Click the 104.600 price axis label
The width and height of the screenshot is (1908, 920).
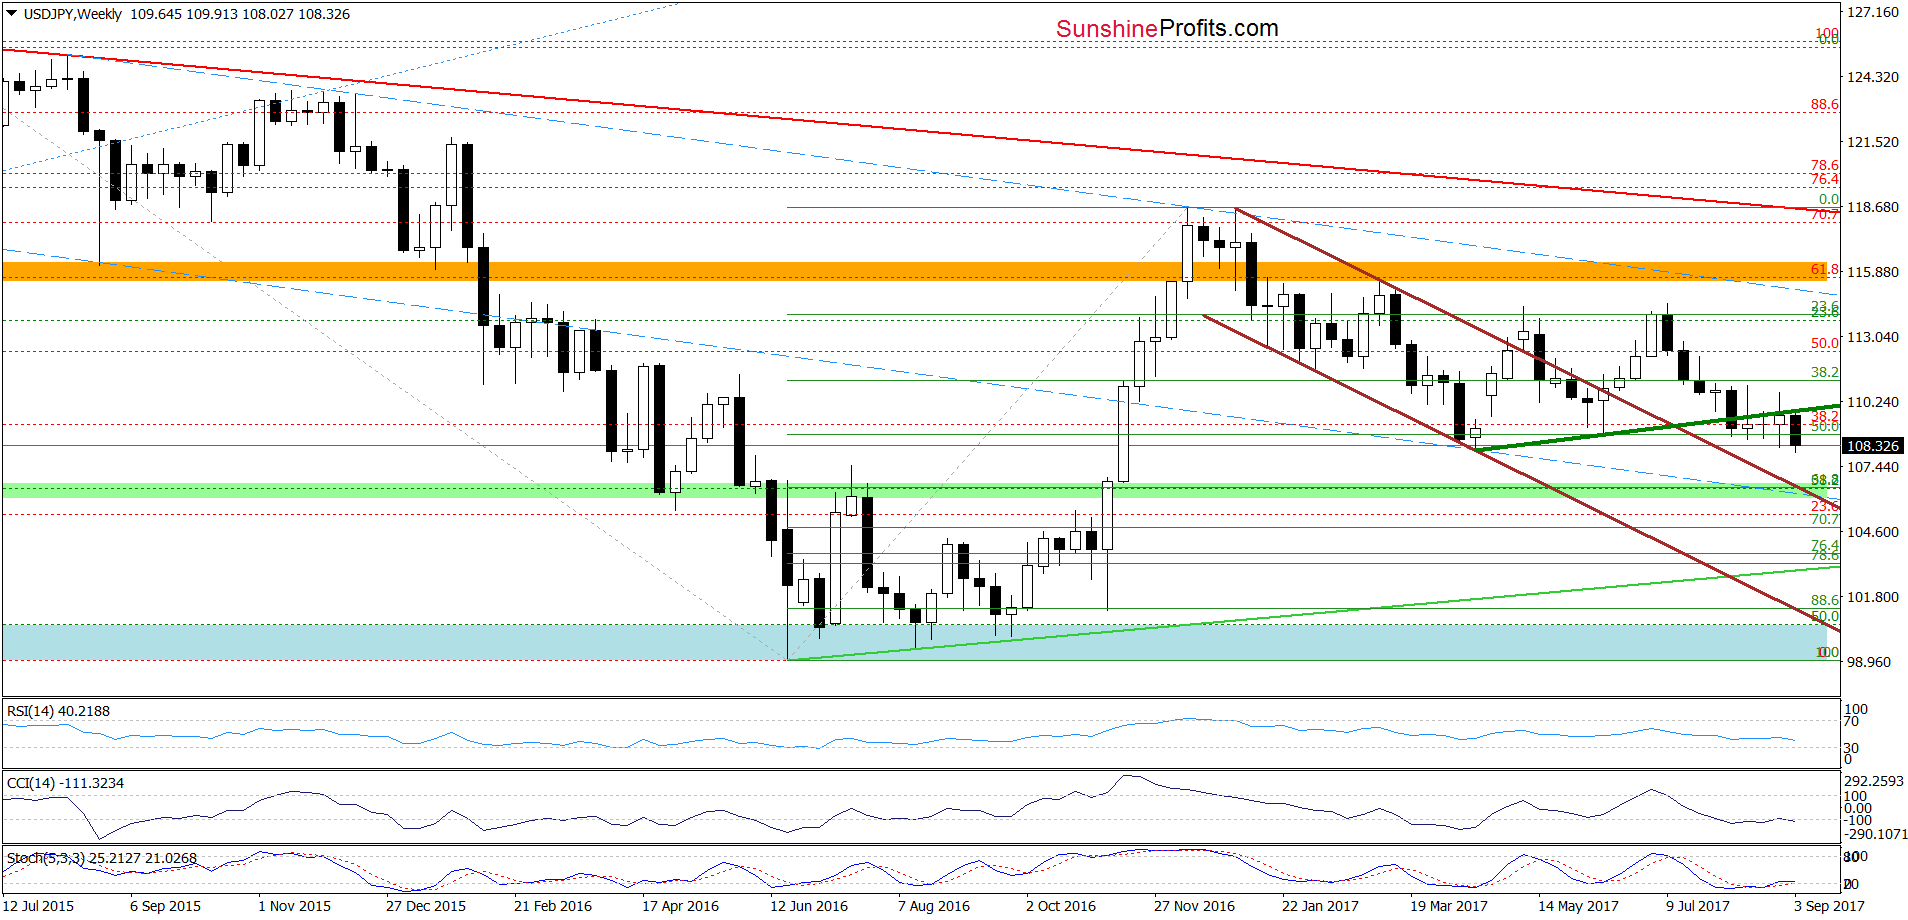point(1873,532)
